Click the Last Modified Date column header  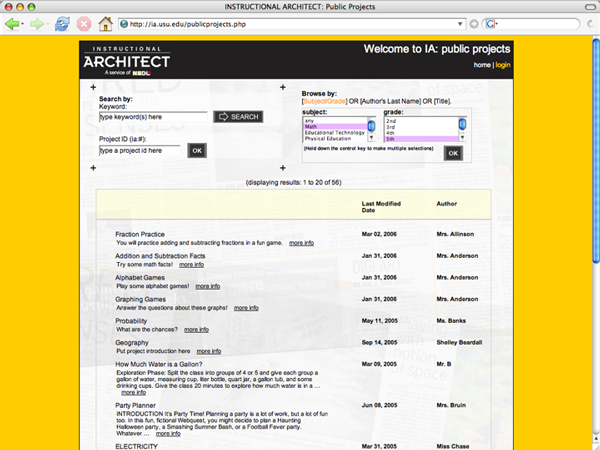coord(381,207)
